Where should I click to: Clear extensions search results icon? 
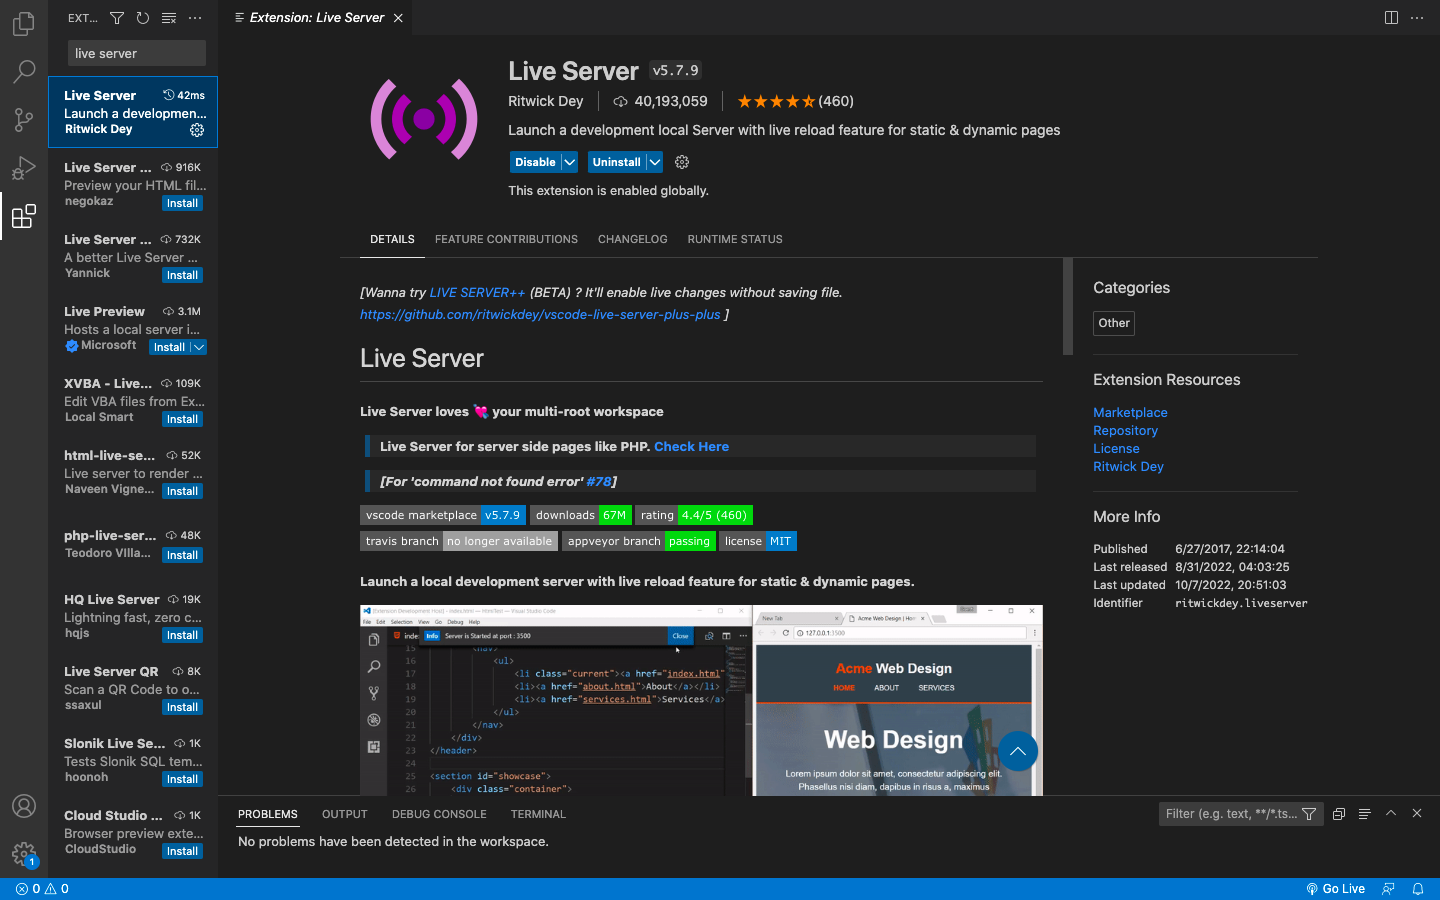[x=169, y=18]
